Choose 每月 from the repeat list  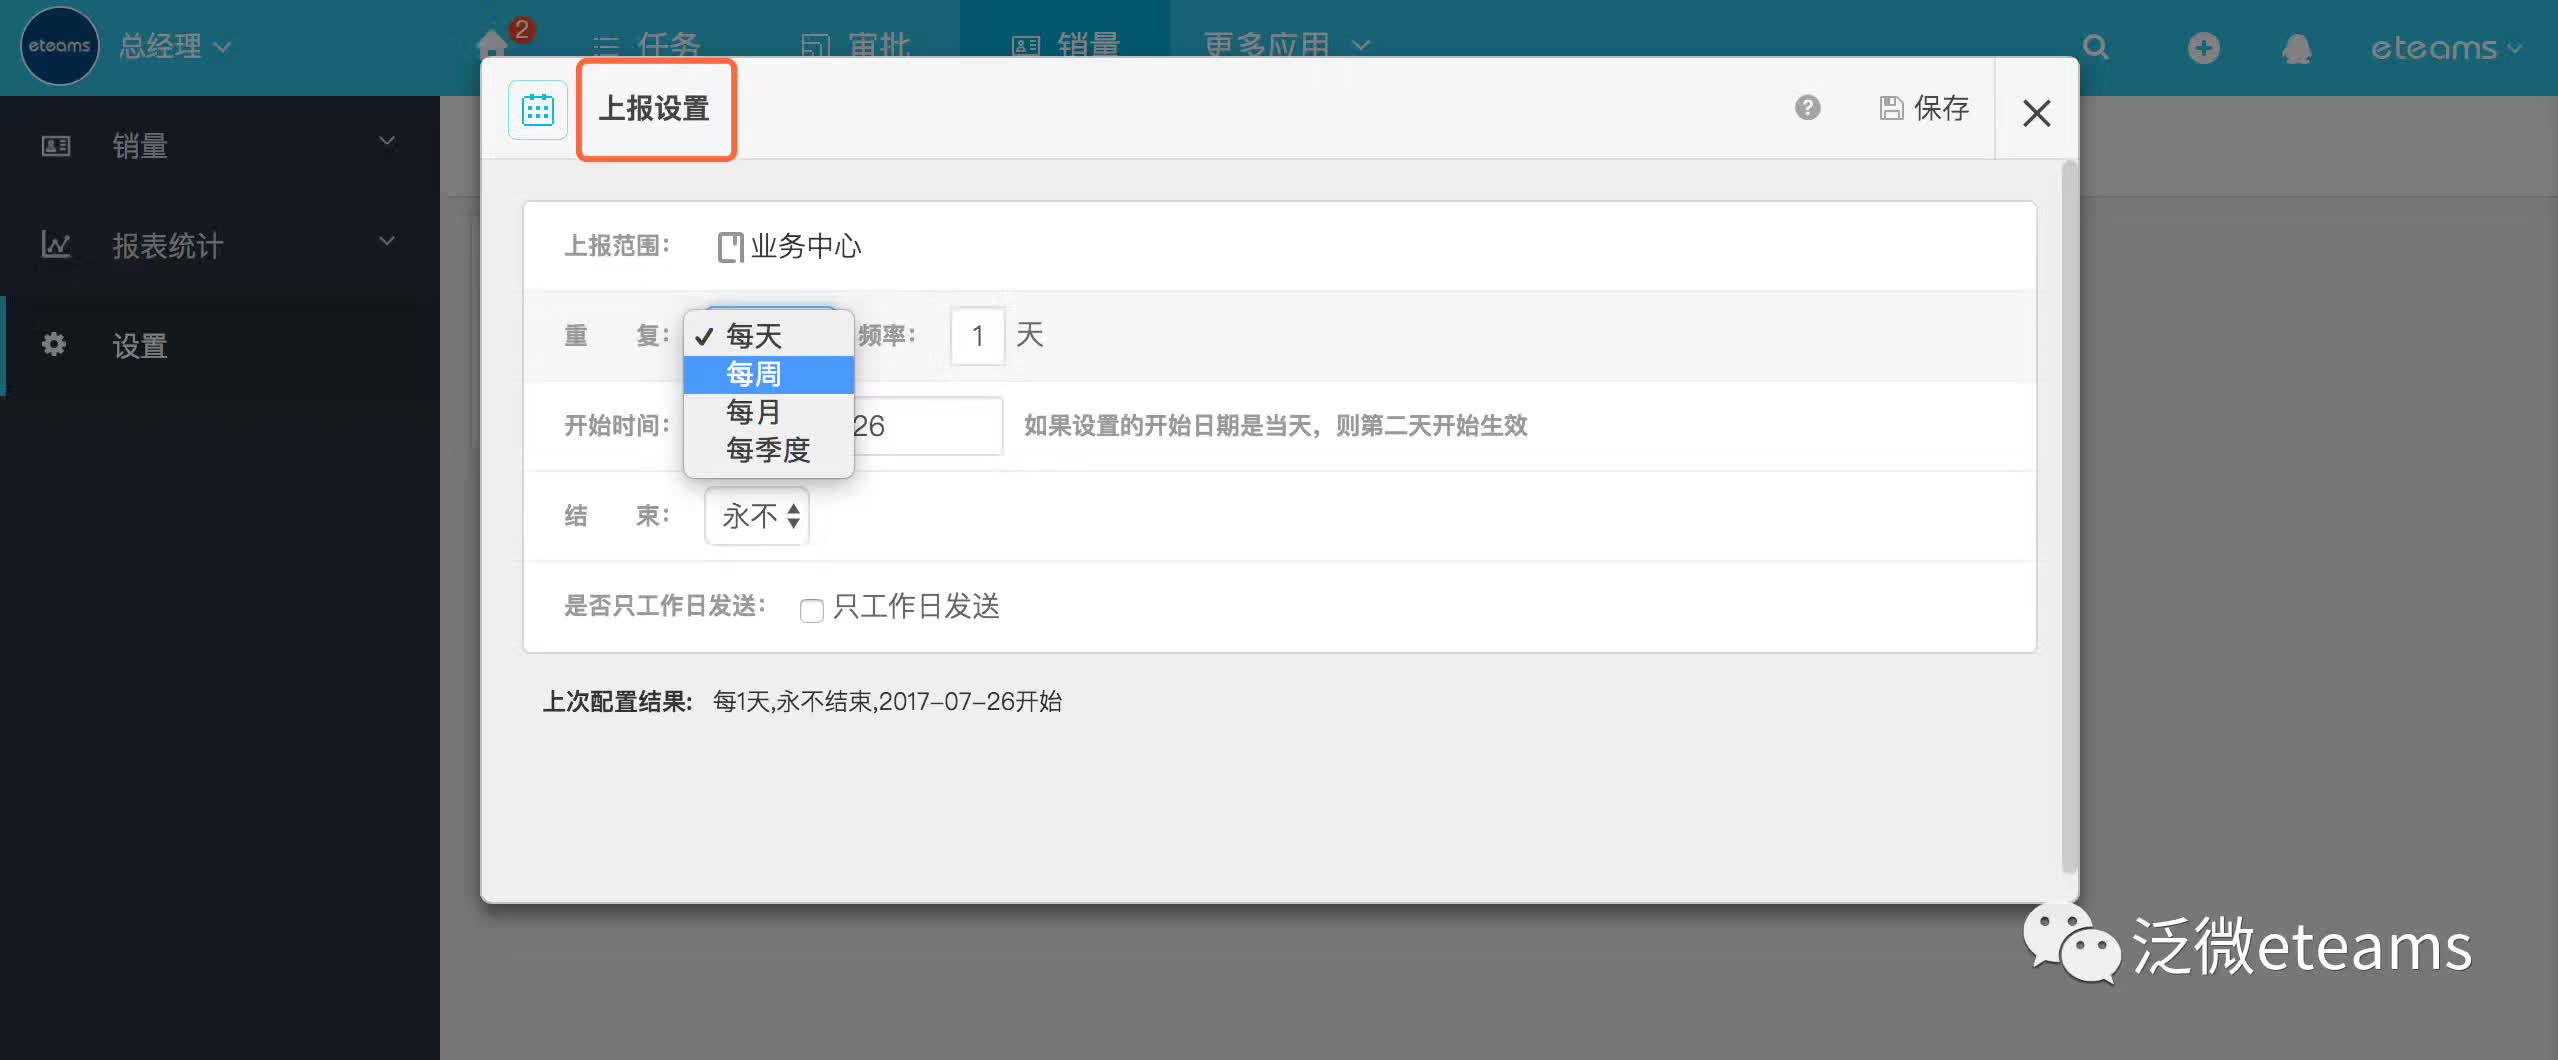[x=753, y=412]
